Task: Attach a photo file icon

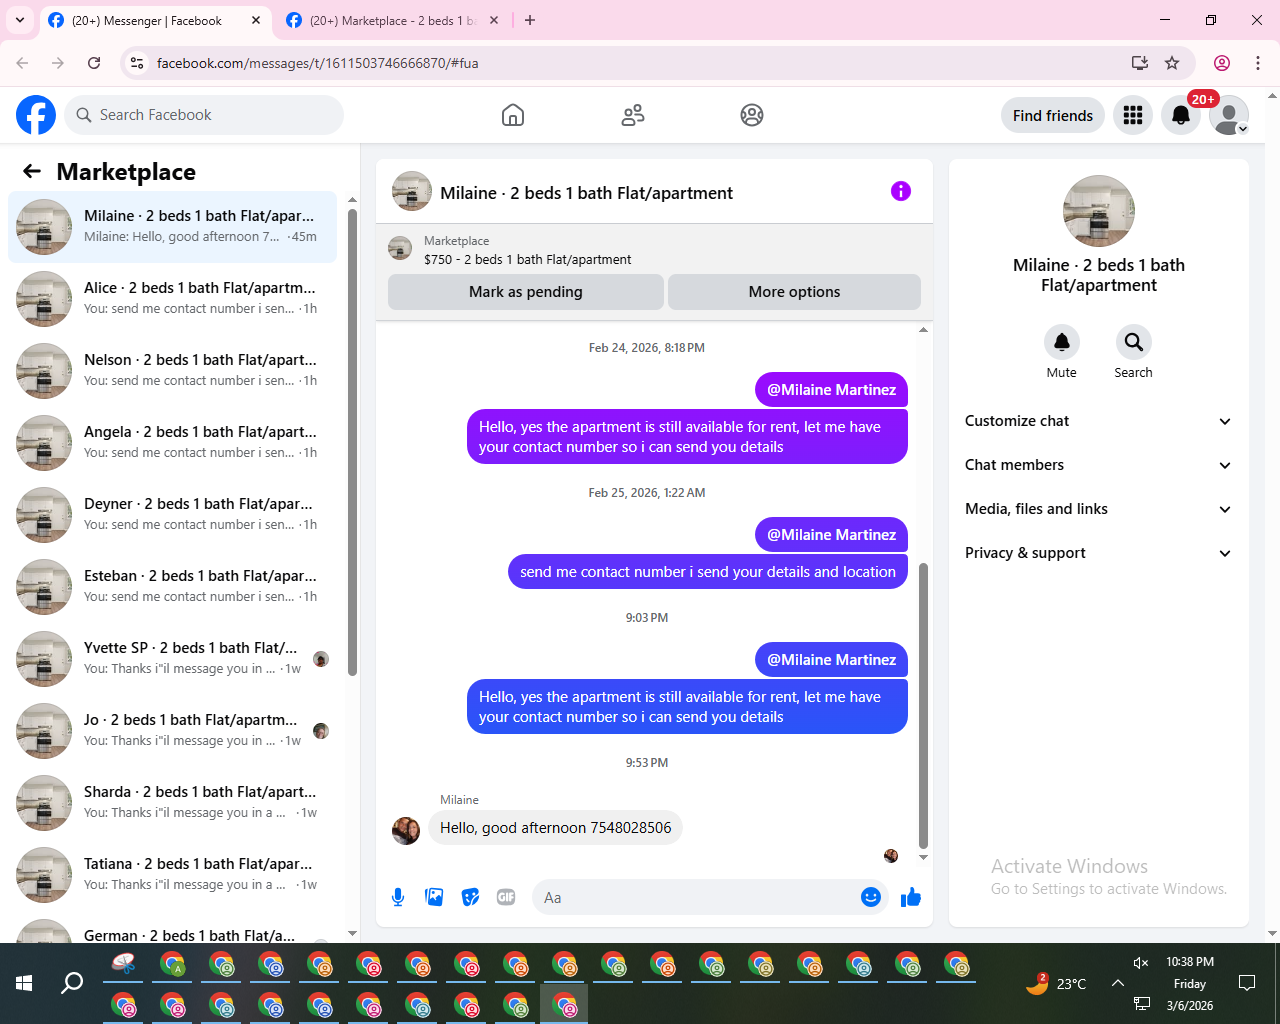Action: 434,897
